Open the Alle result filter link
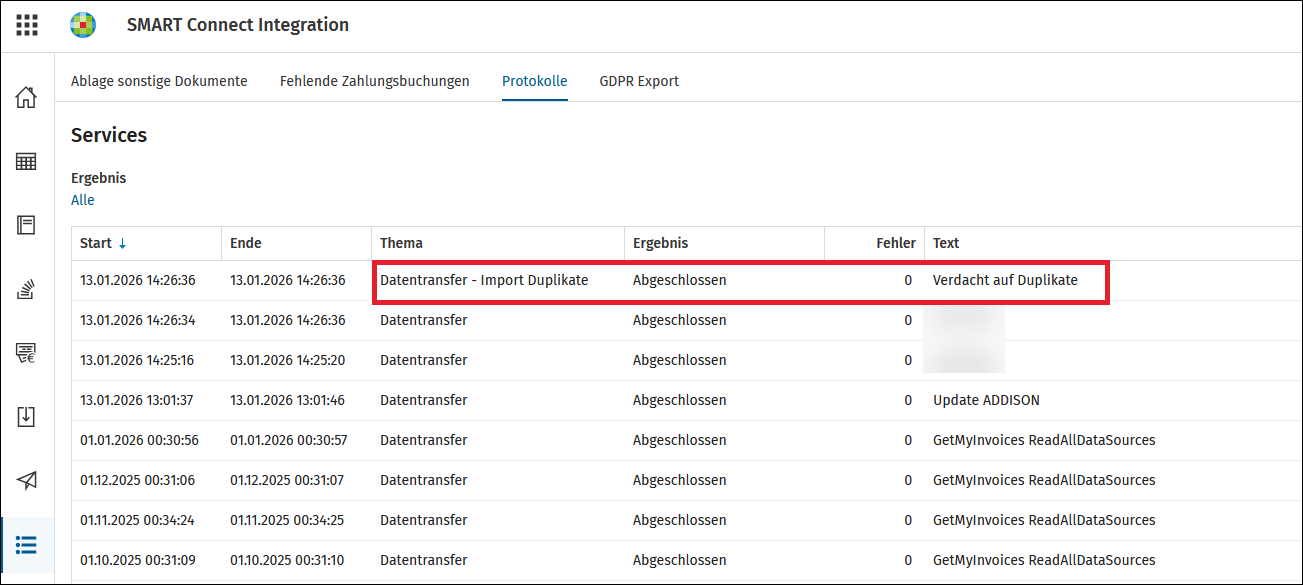This screenshot has height=585, width=1303. pos(83,200)
